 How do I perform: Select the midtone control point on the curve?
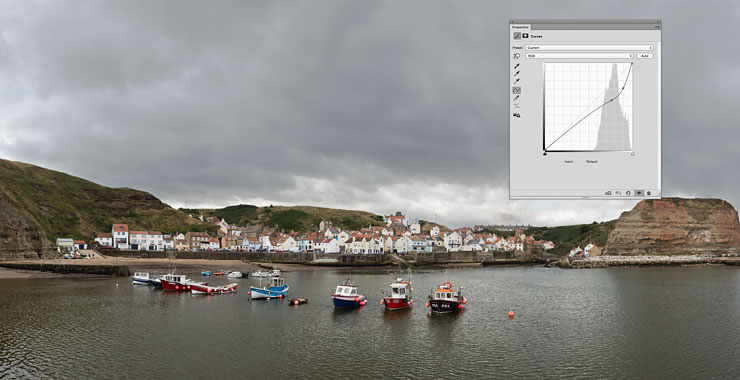click(x=612, y=100)
